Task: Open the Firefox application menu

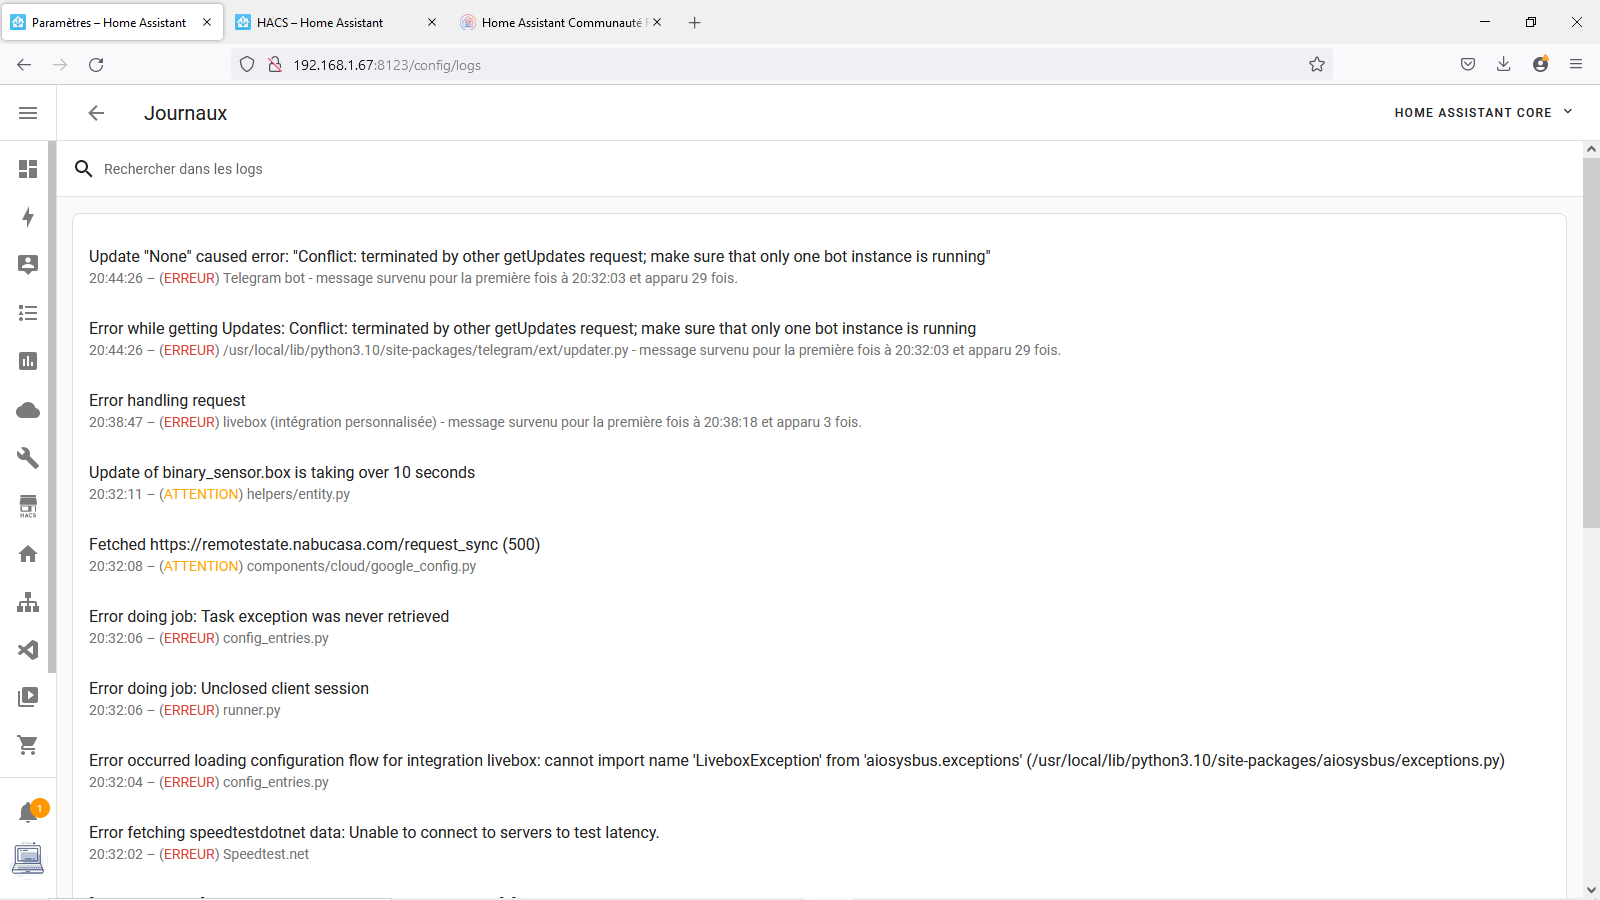Action: (x=1576, y=64)
